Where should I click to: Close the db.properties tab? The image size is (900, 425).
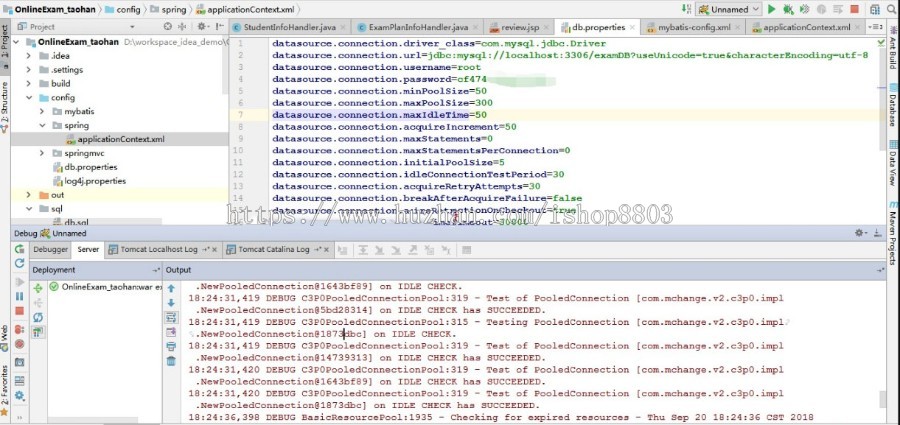coord(632,27)
